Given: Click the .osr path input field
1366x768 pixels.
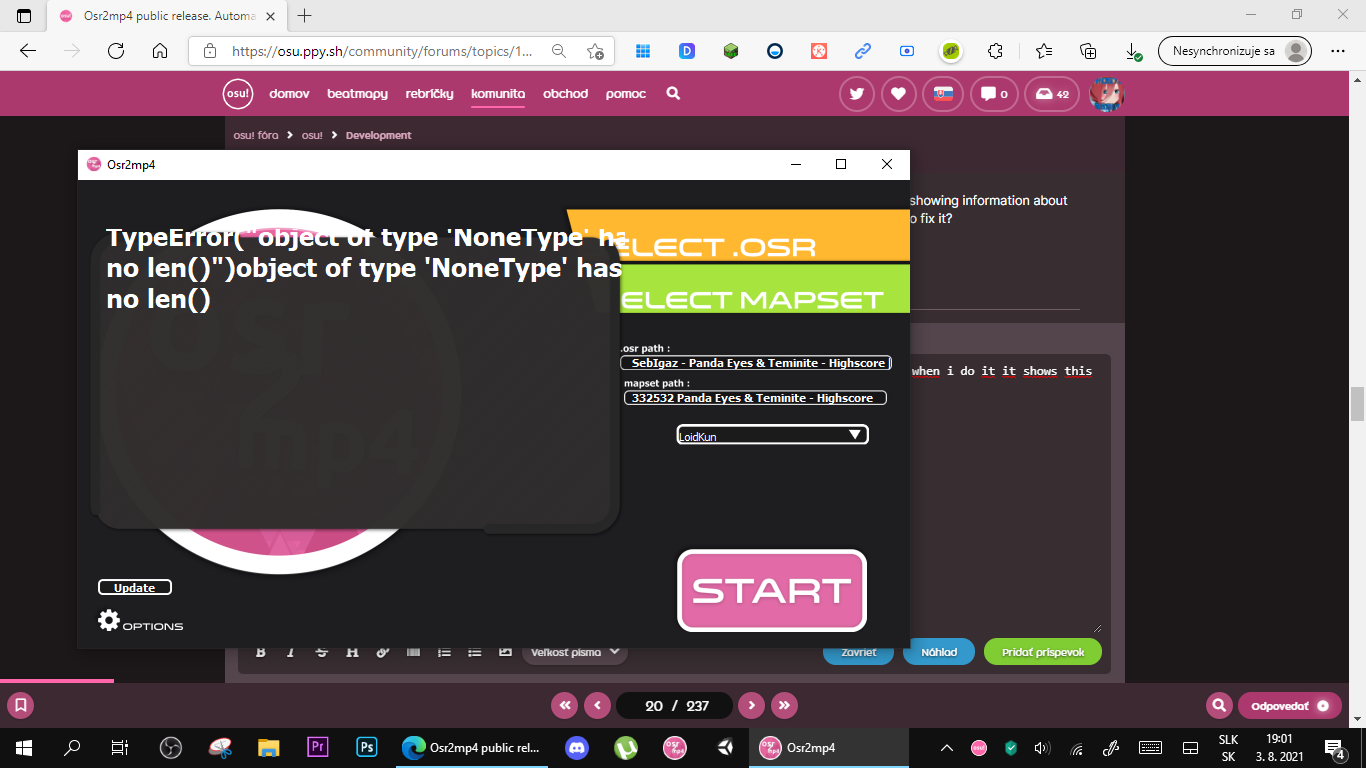Looking at the screenshot, I should point(755,363).
